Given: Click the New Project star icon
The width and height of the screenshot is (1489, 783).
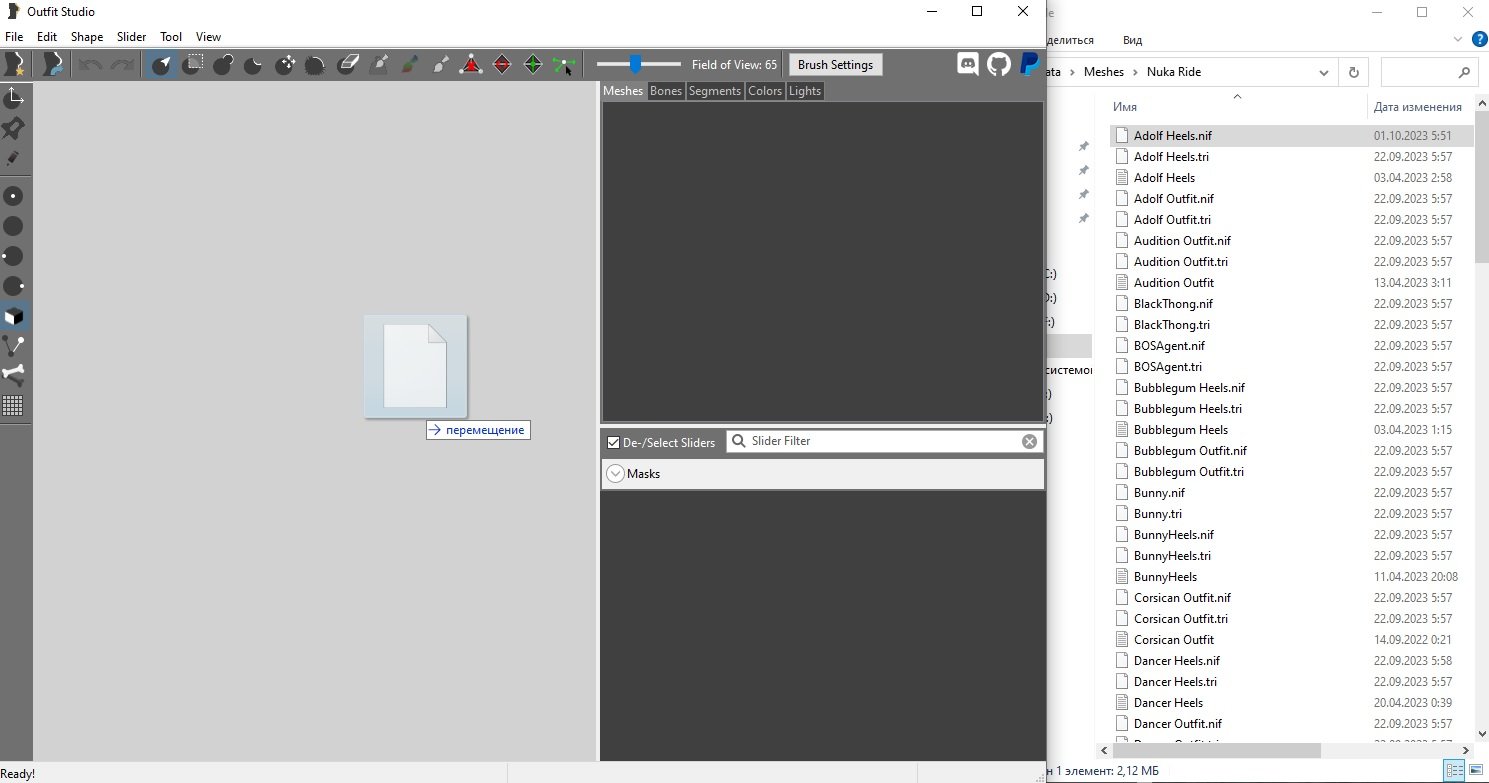Looking at the screenshot, I should tap(16, 65).
